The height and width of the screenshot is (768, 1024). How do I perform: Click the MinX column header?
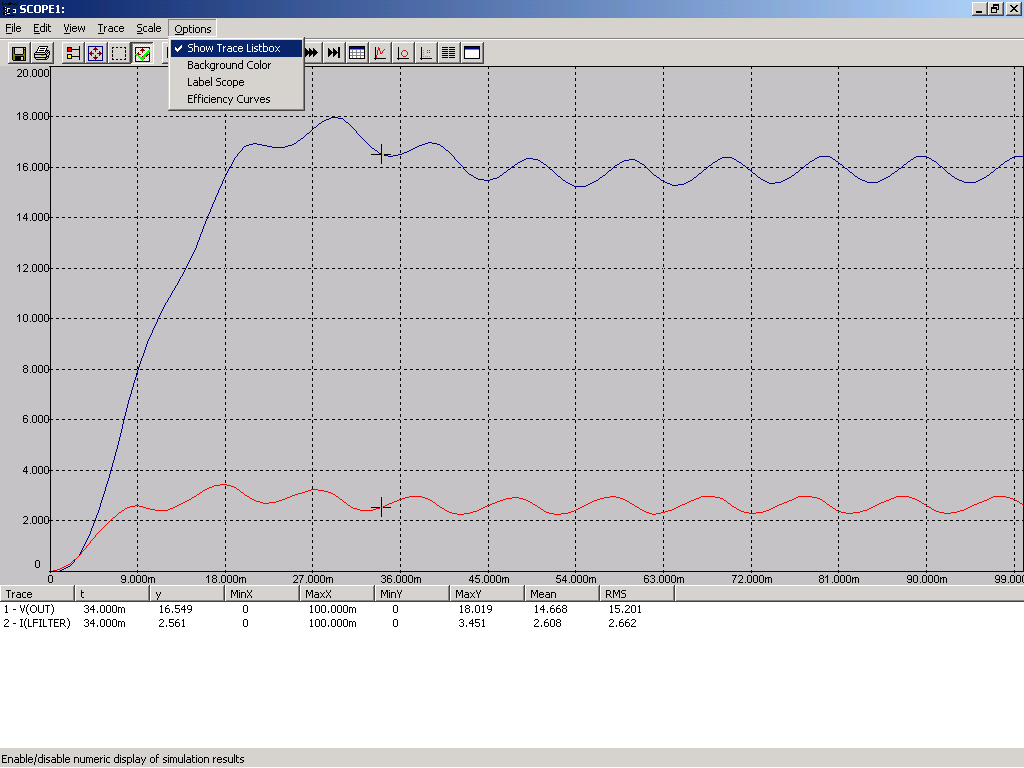263,594
